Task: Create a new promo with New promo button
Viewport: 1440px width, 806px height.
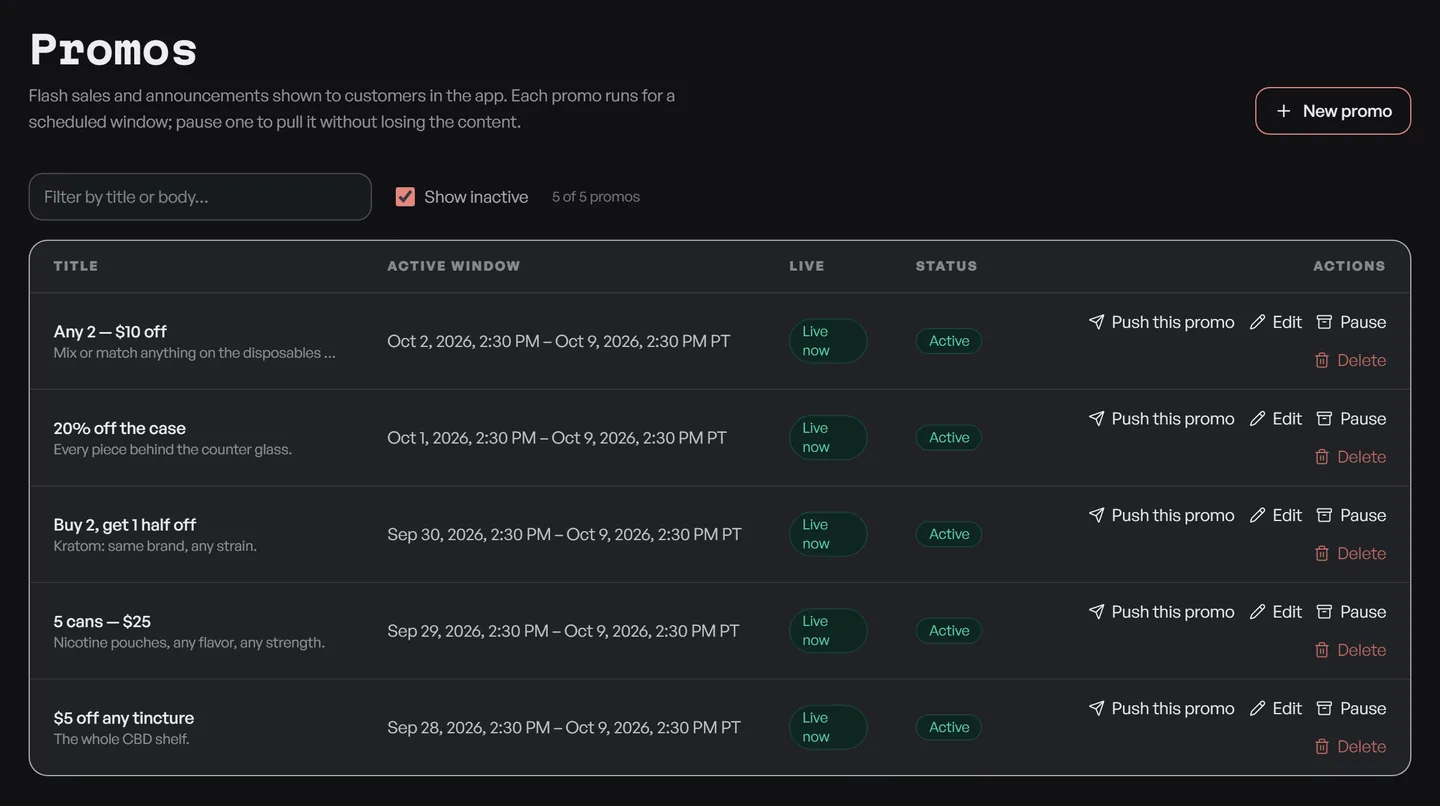Action: 1333,111
